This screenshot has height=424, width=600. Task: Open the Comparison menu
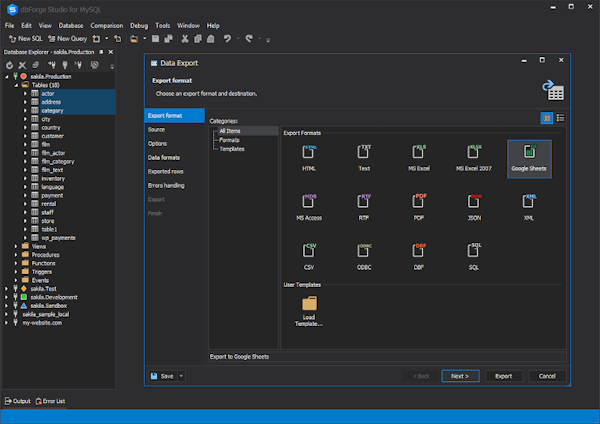[x=107, y=26]
